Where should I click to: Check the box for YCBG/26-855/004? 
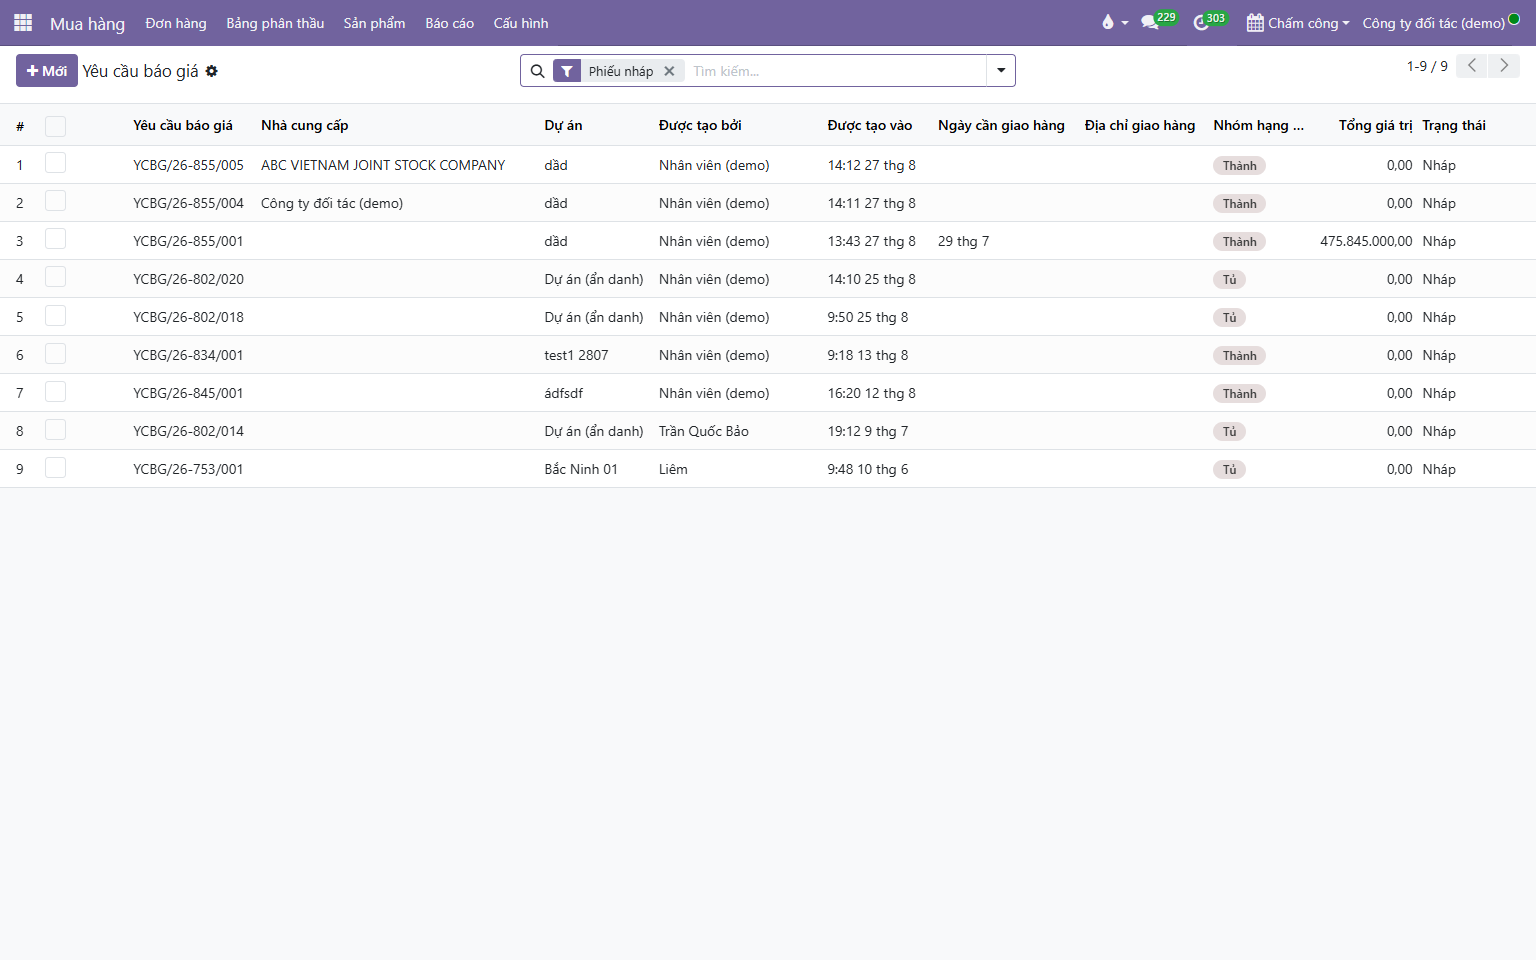[55, 202]
